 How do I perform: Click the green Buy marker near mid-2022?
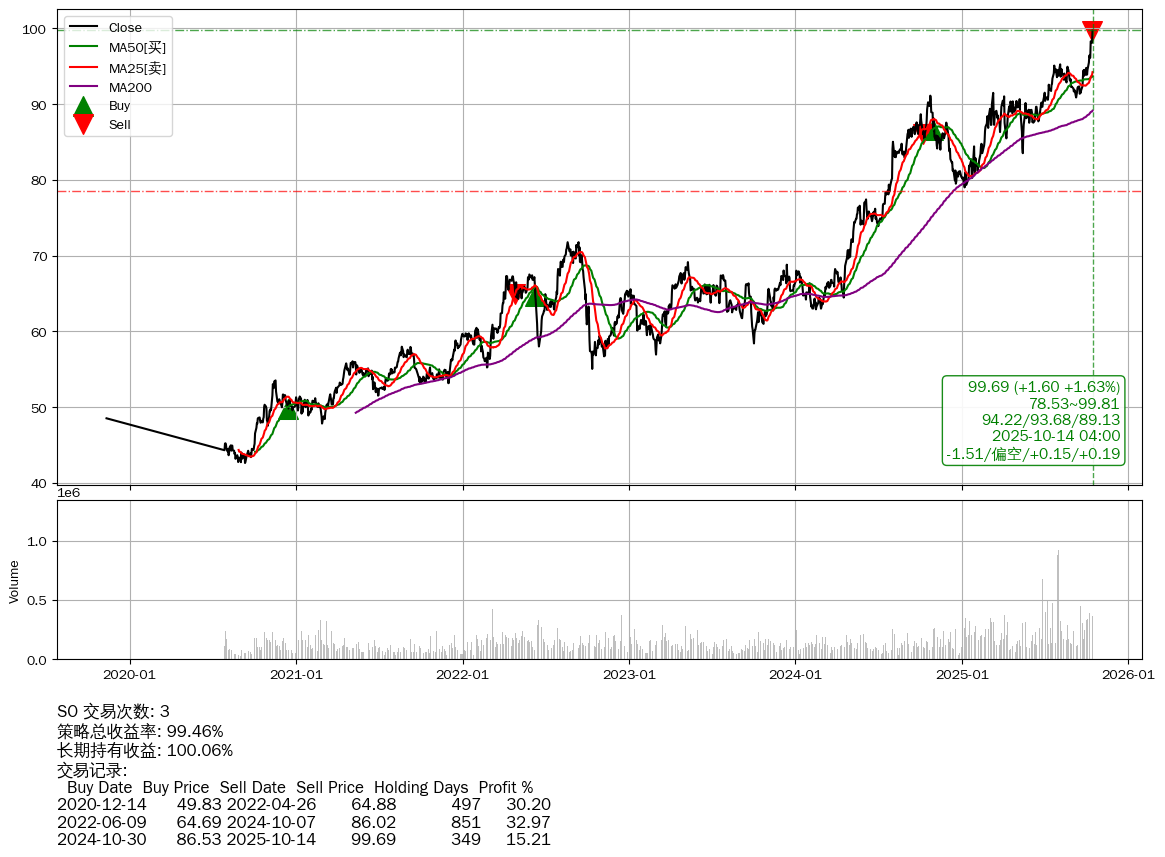click(535, 297)
